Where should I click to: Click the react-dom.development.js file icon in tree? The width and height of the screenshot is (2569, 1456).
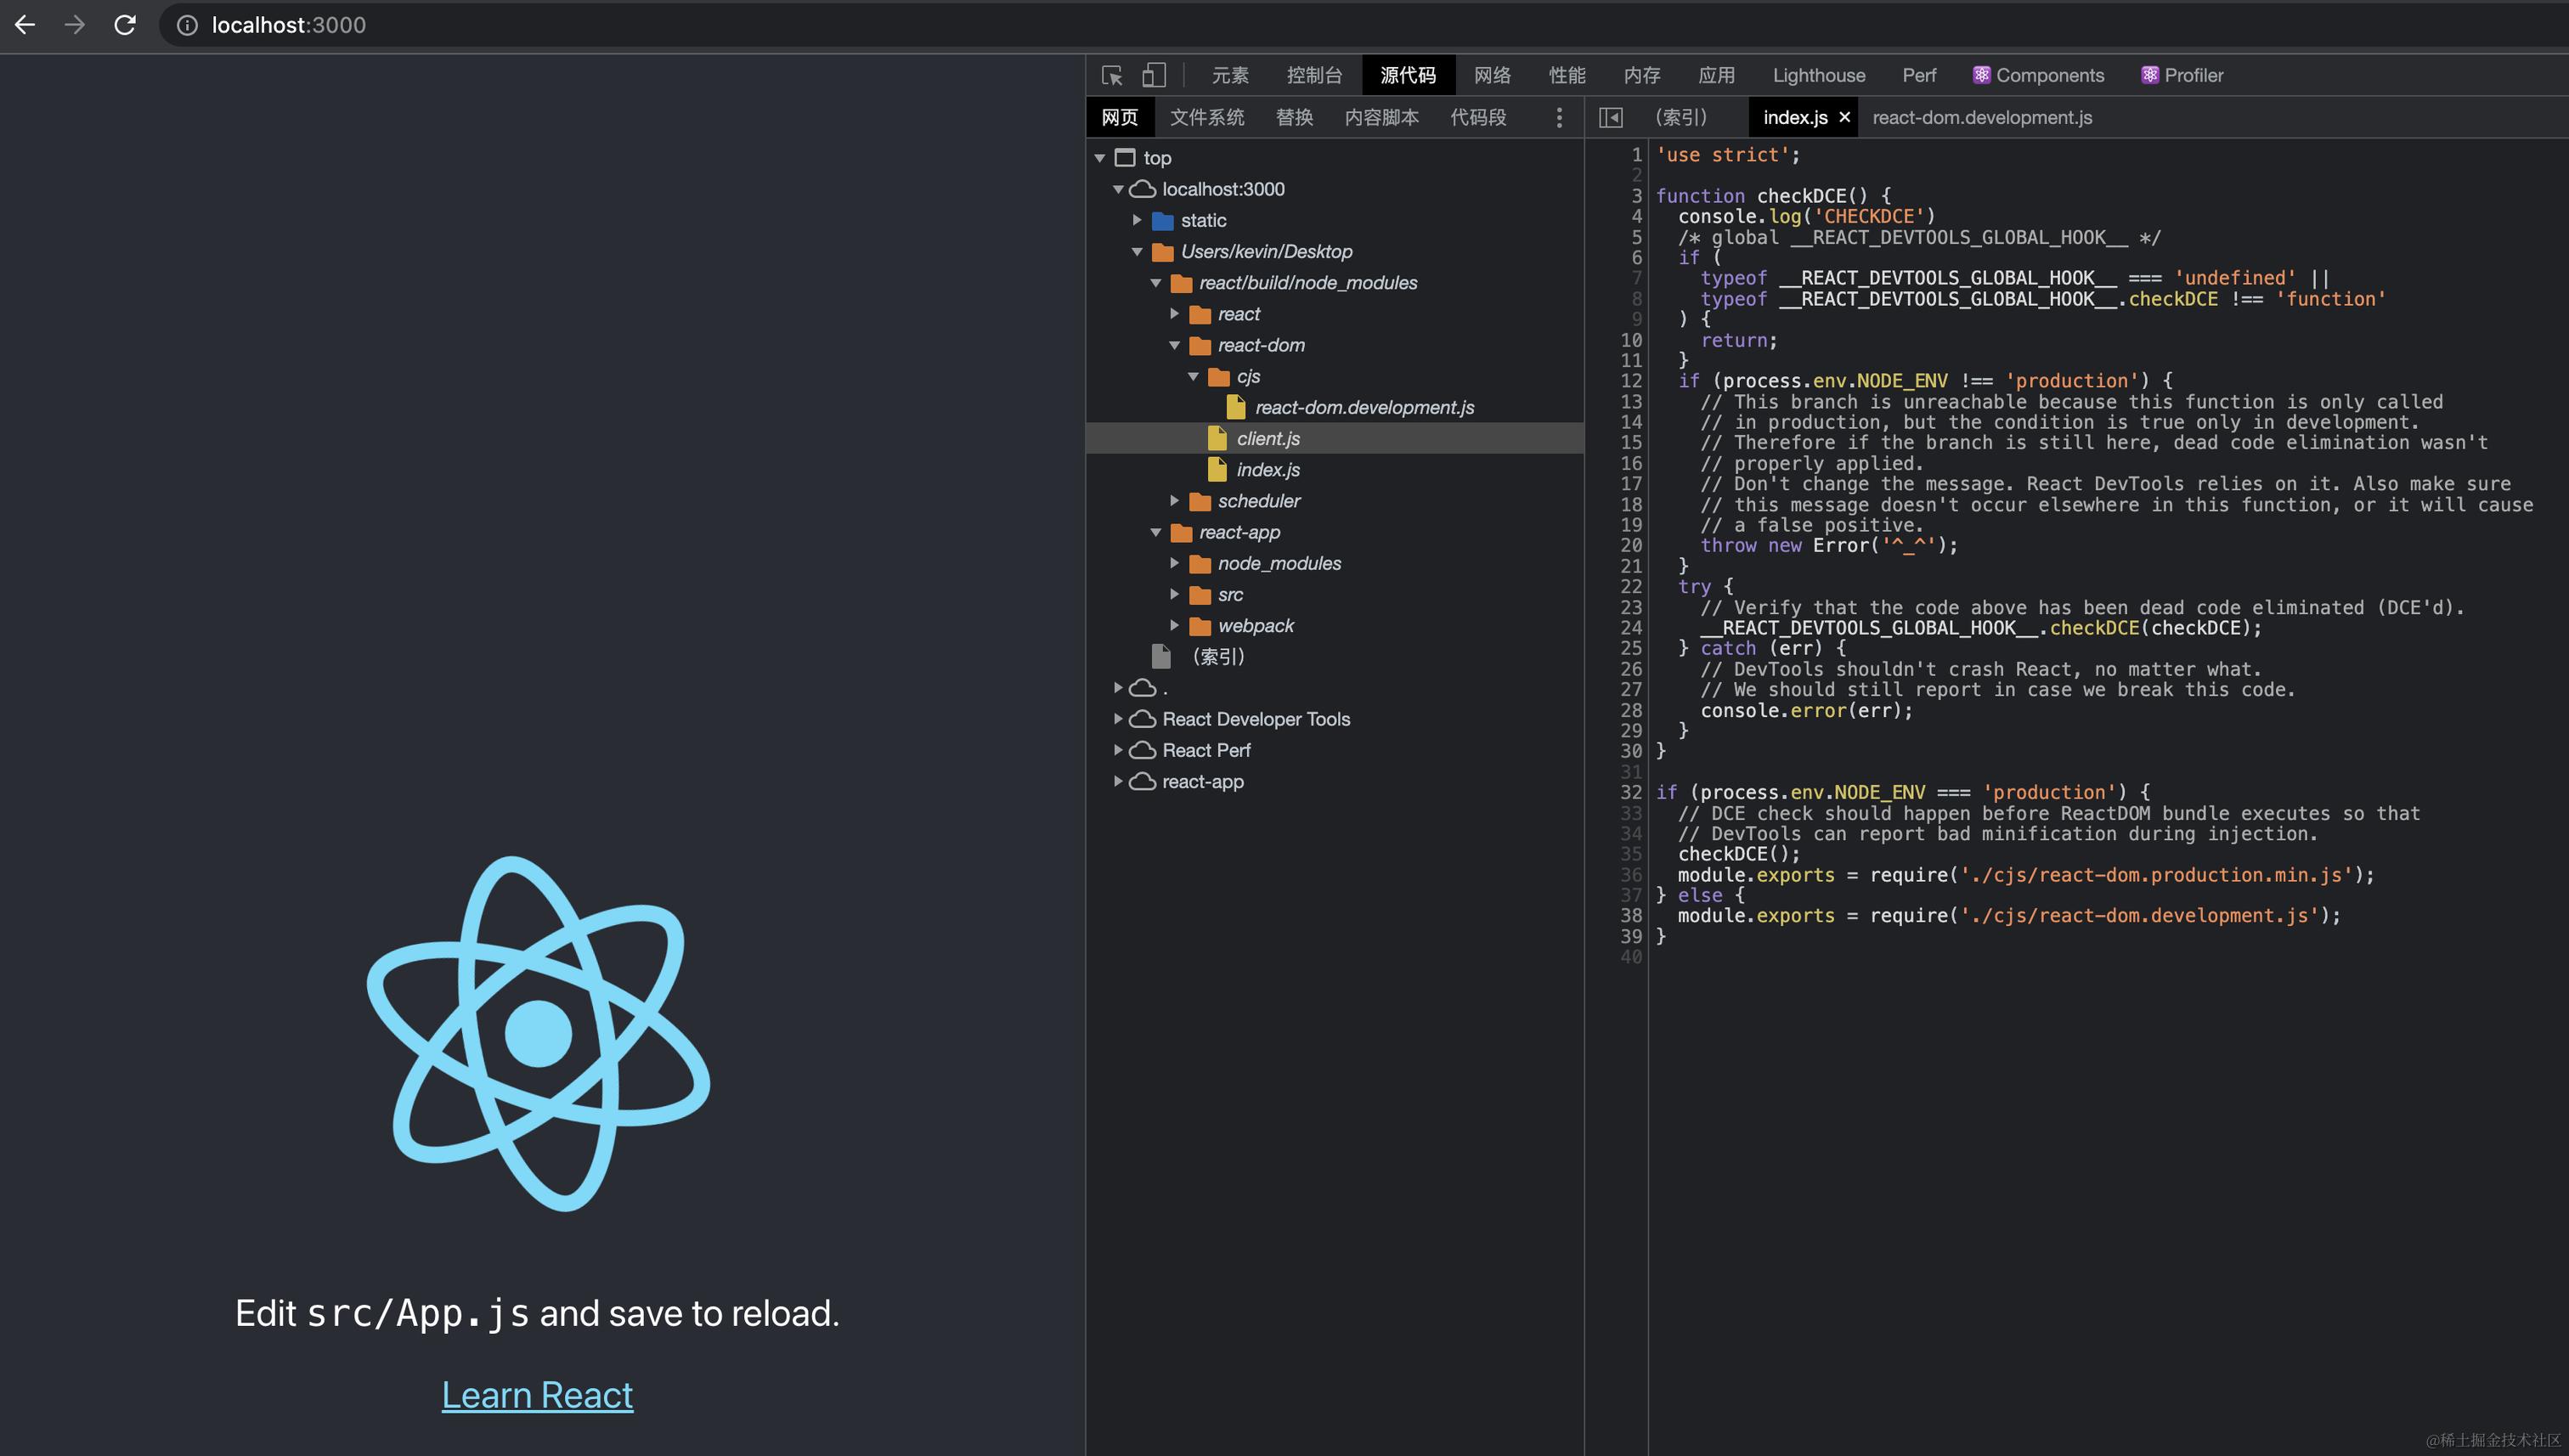pos(1236,407)
